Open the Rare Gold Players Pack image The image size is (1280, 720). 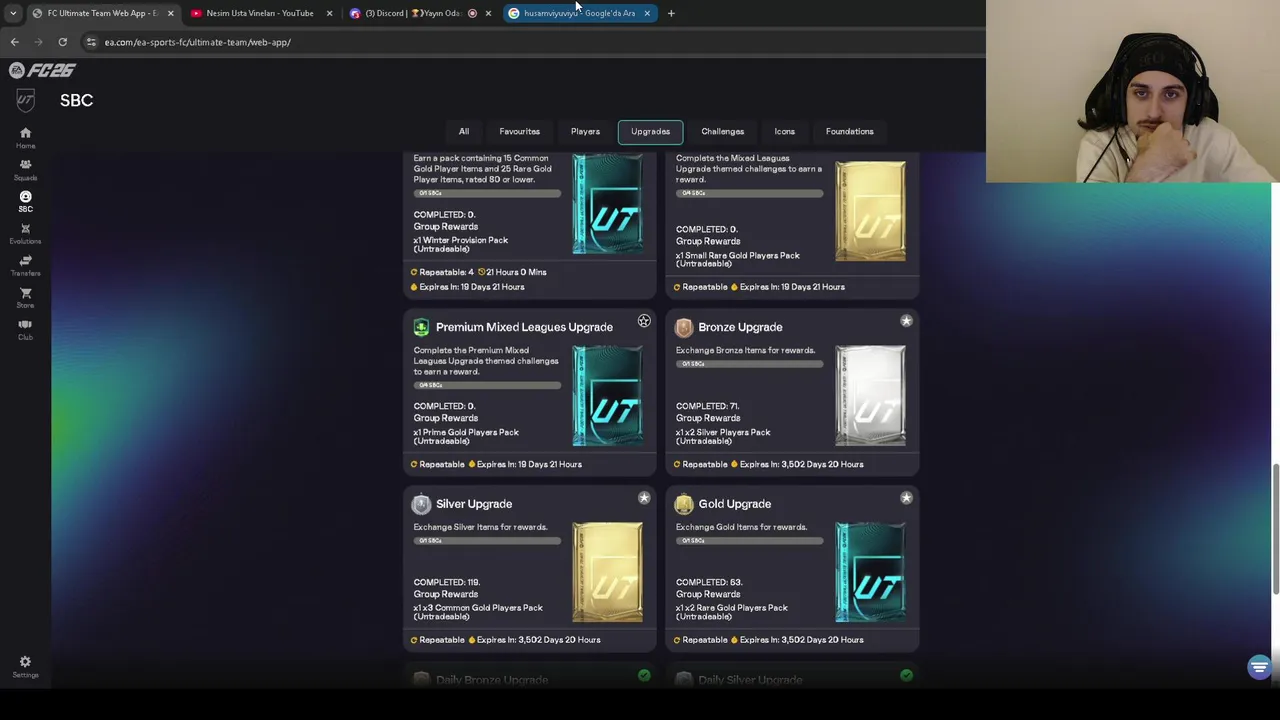870,572
